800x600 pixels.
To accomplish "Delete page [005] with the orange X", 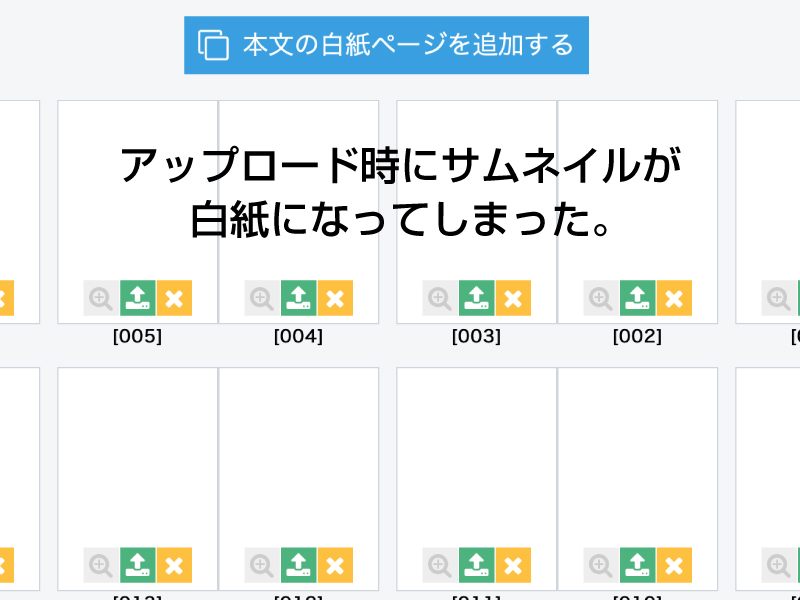I will pos(174,298).
